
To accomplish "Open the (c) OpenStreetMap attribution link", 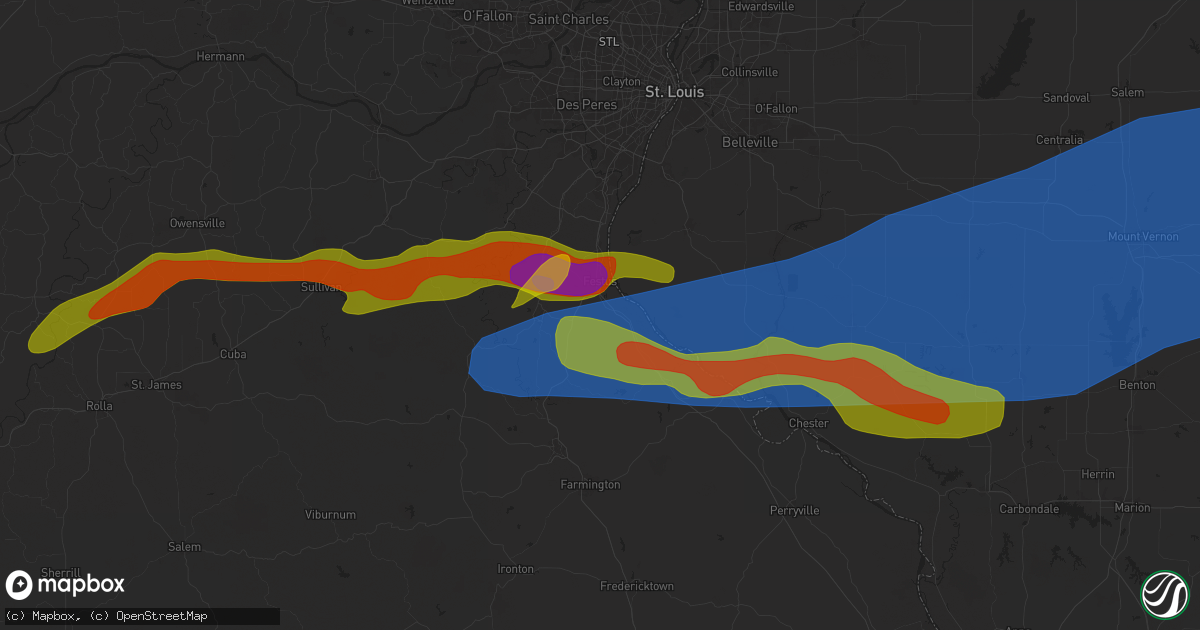I will point(149,616).
